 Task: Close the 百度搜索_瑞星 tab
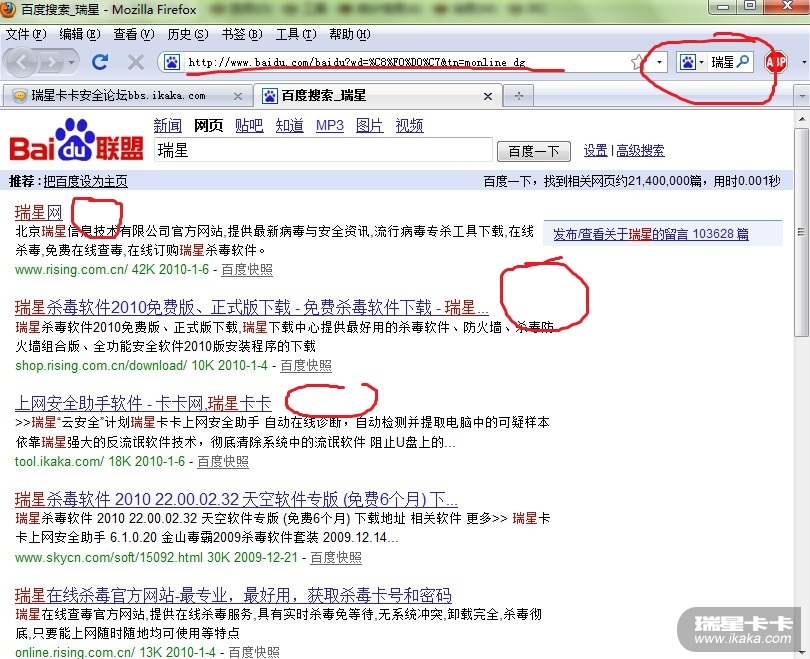488,96
